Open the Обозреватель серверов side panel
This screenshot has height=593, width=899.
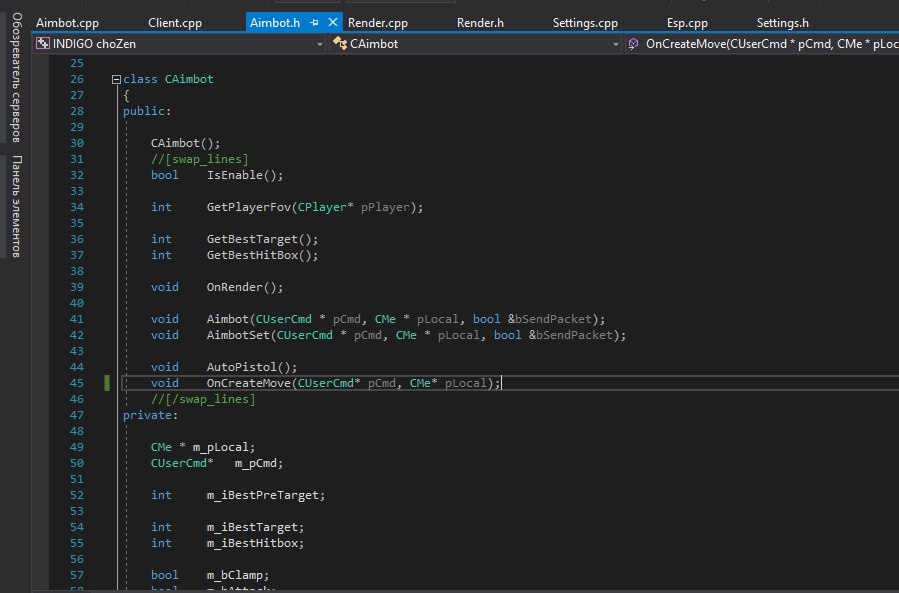pos(15,79)
